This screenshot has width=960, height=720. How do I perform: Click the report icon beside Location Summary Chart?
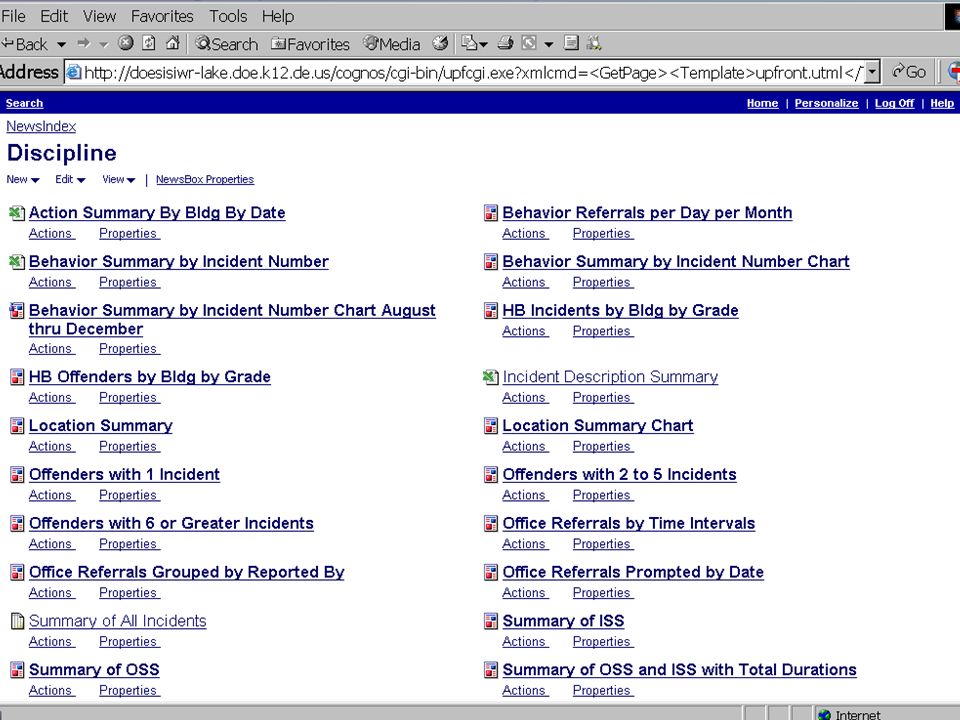click(490, 426)
